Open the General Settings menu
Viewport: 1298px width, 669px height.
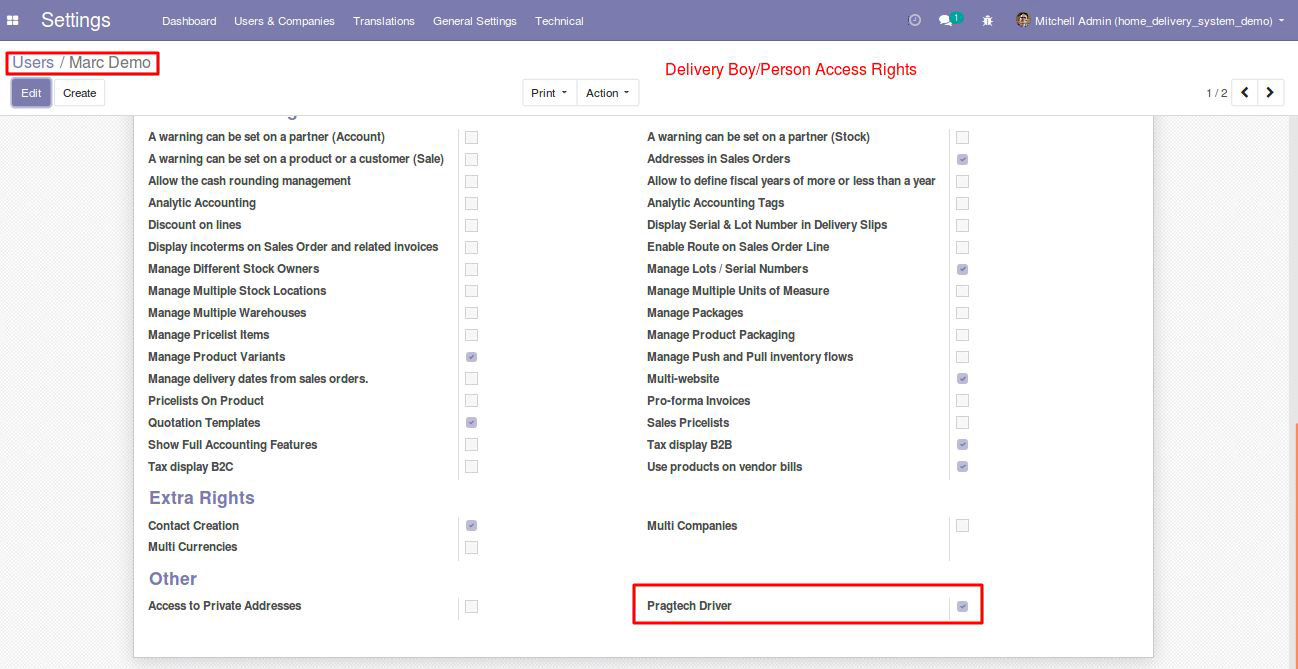tap(474, 21)
